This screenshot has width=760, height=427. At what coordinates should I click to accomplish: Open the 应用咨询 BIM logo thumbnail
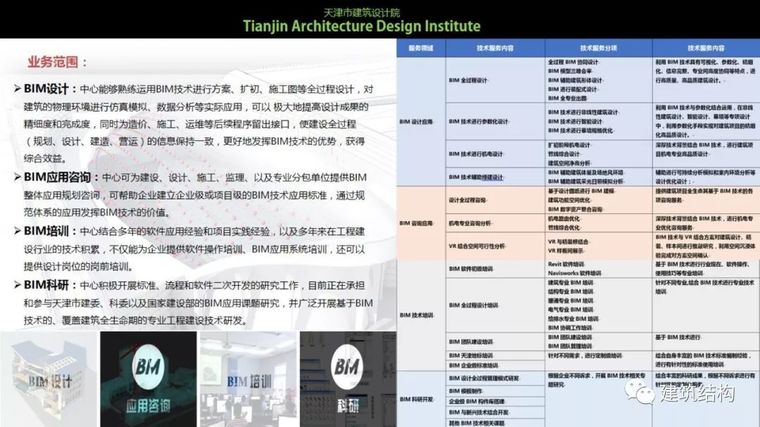(x=148, y=380)
